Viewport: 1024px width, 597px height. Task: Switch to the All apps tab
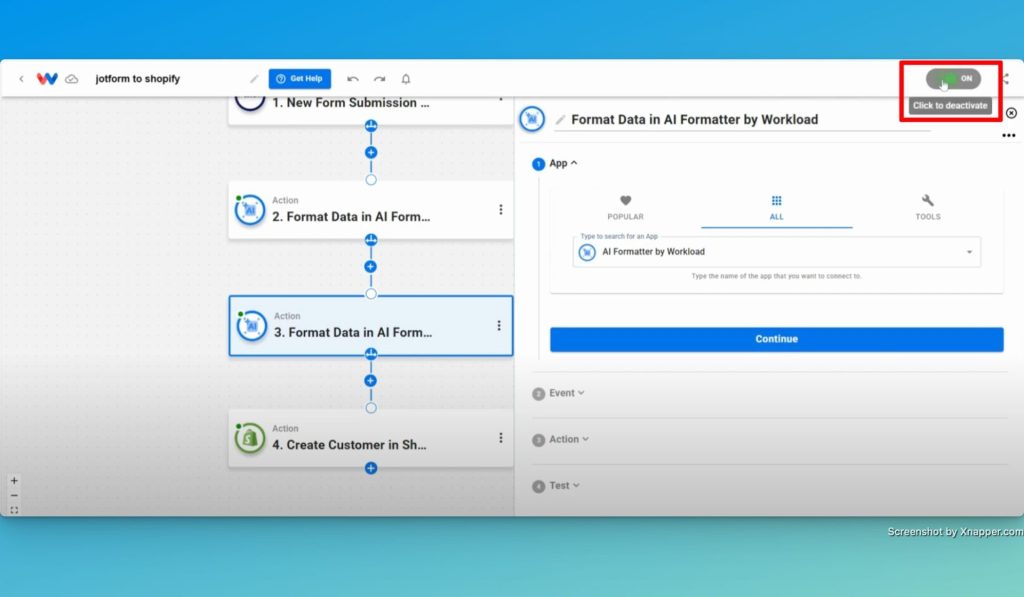(776, 208)
